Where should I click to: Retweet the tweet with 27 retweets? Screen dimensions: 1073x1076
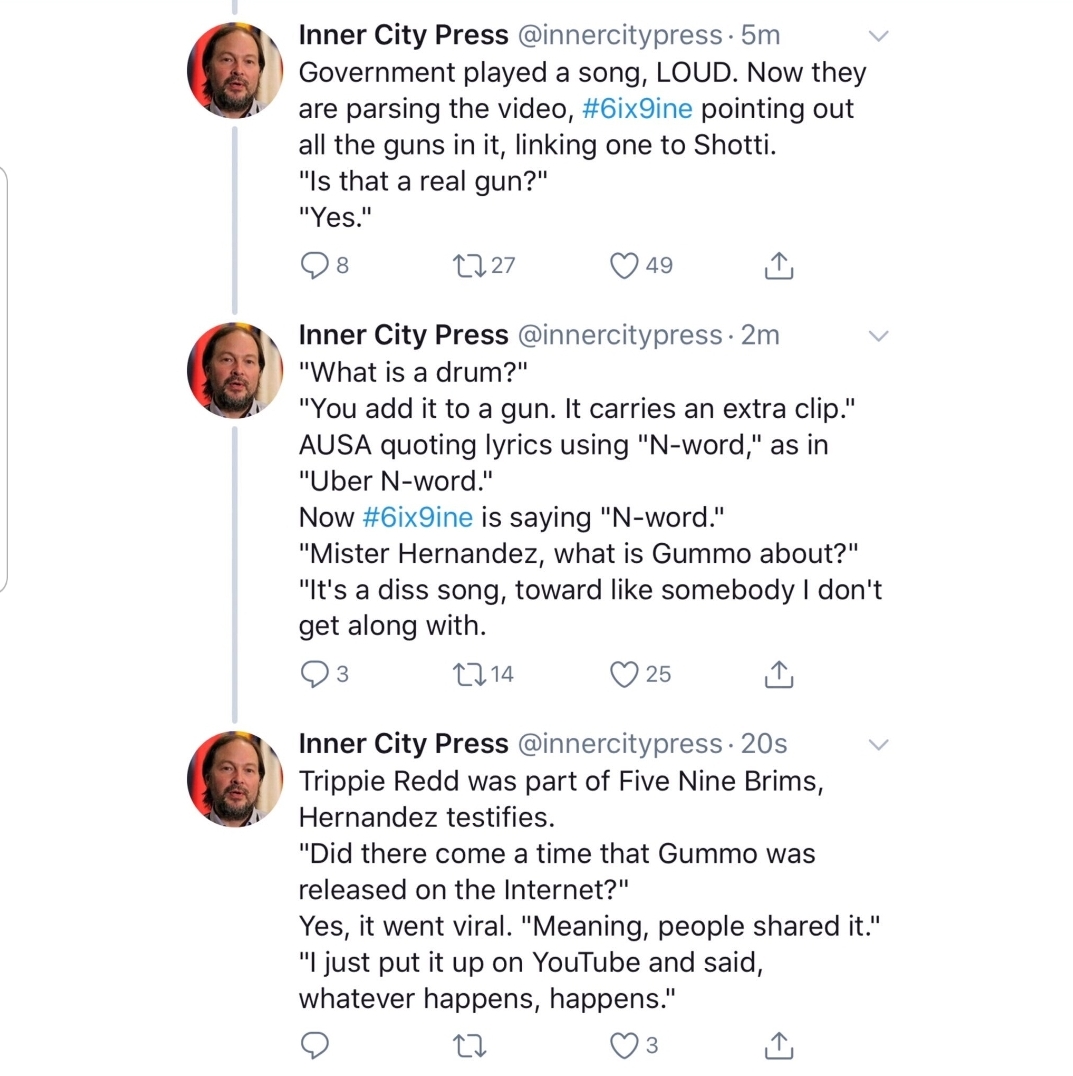pos(467,266)
